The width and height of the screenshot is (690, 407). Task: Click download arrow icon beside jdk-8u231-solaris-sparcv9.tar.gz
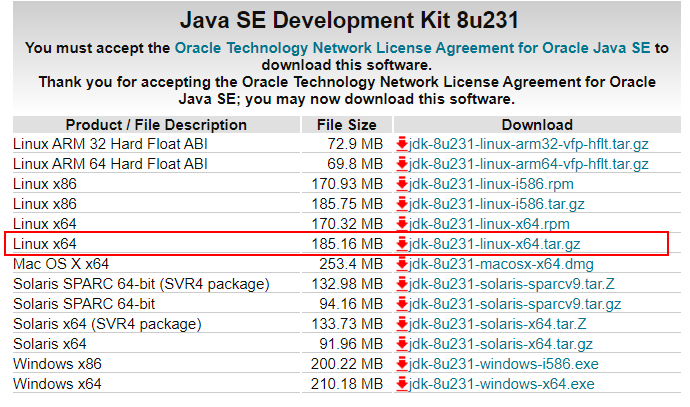pos(402,304)
